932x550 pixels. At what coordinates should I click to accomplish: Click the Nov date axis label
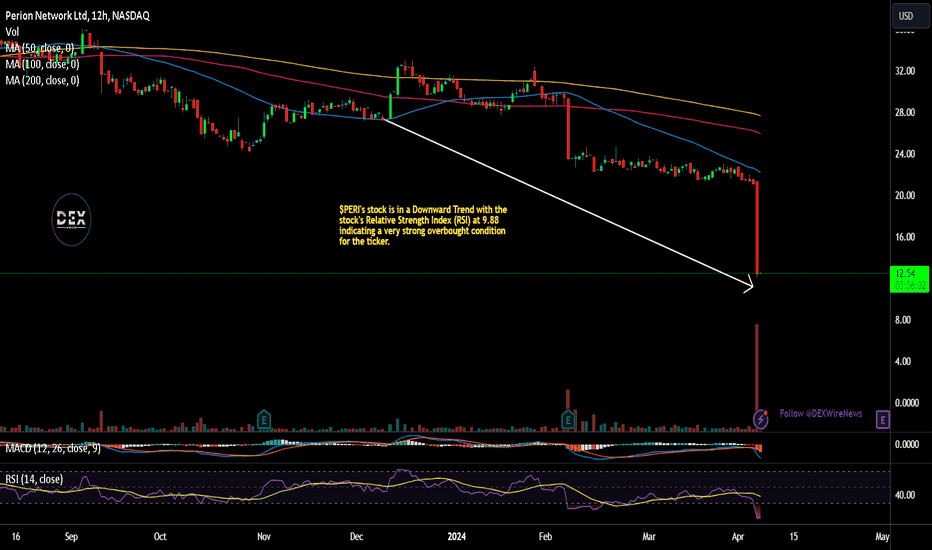click(264, 536)
